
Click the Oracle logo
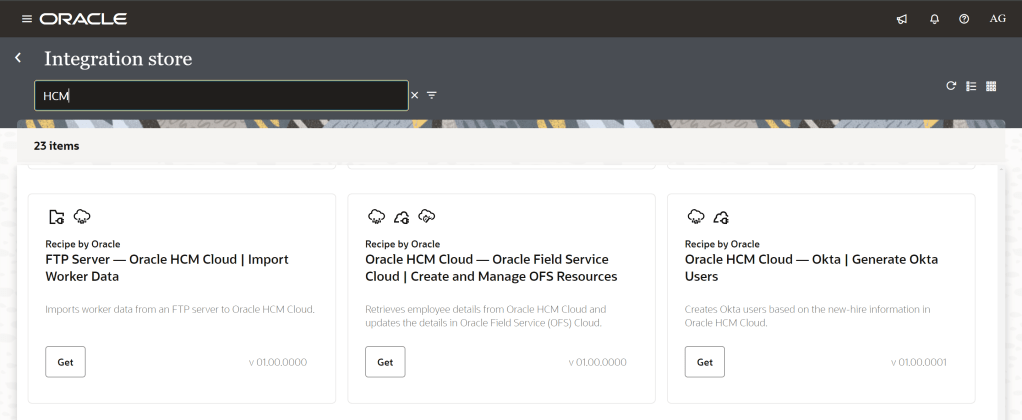pyautogui.click(x=83, y=19)
